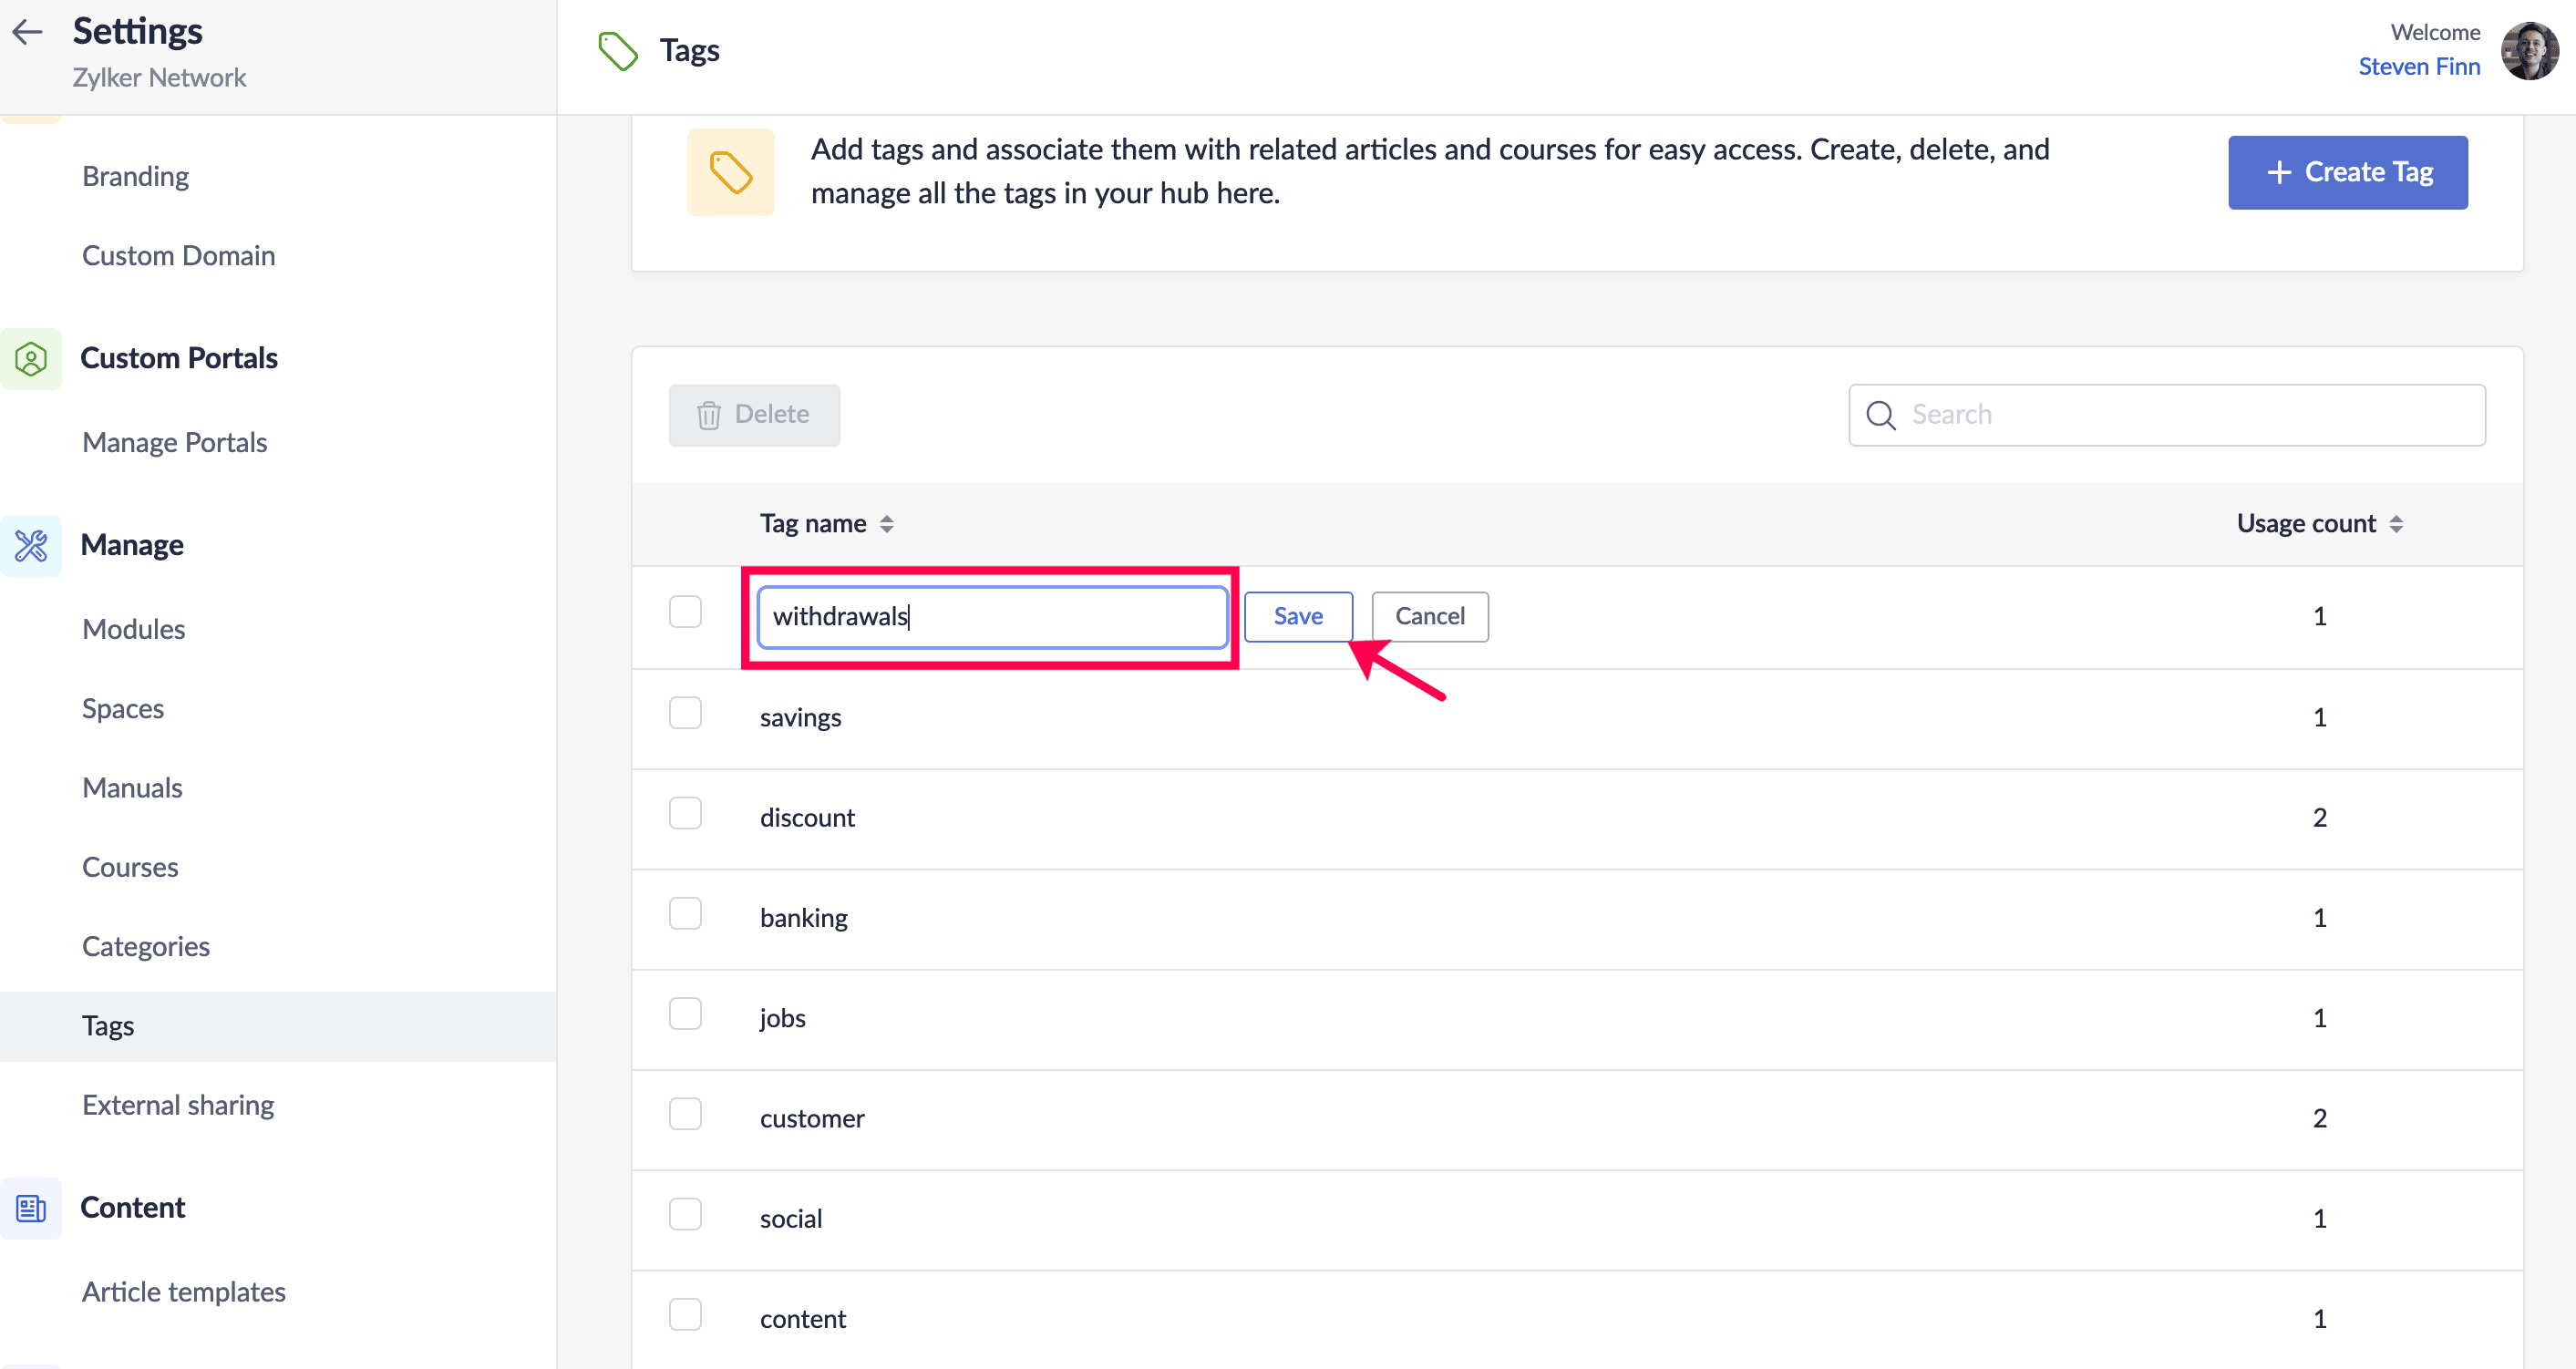2576x1369 pixels.
Task: Open Categories in the Manage menu
Action: coord(146,946)
